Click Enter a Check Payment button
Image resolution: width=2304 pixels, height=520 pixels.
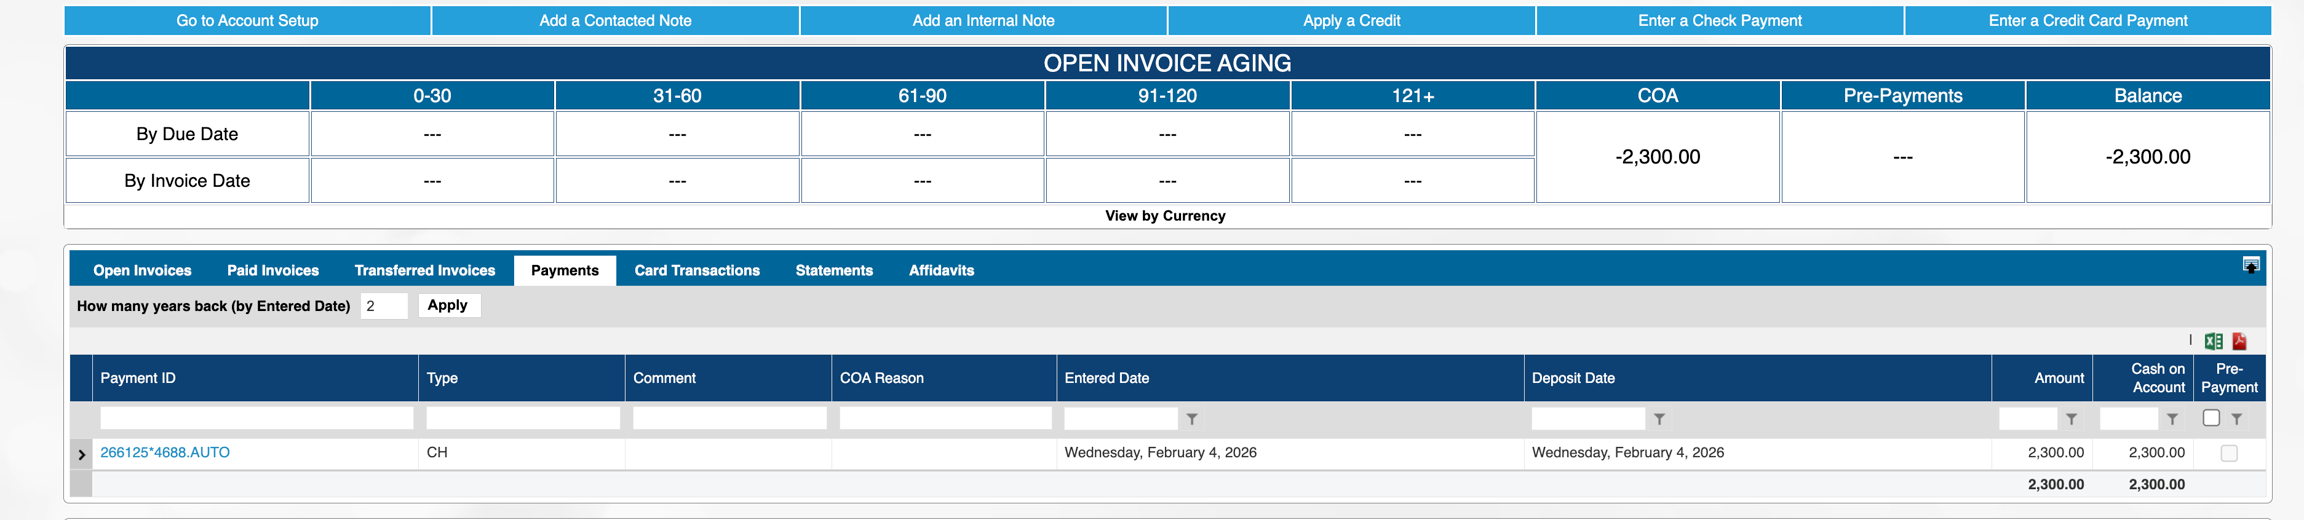(1719, 20)
